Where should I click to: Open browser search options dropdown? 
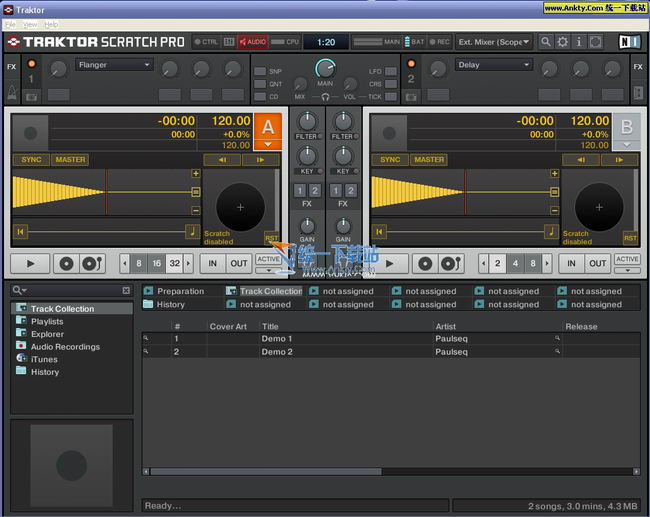coord(19,290)
